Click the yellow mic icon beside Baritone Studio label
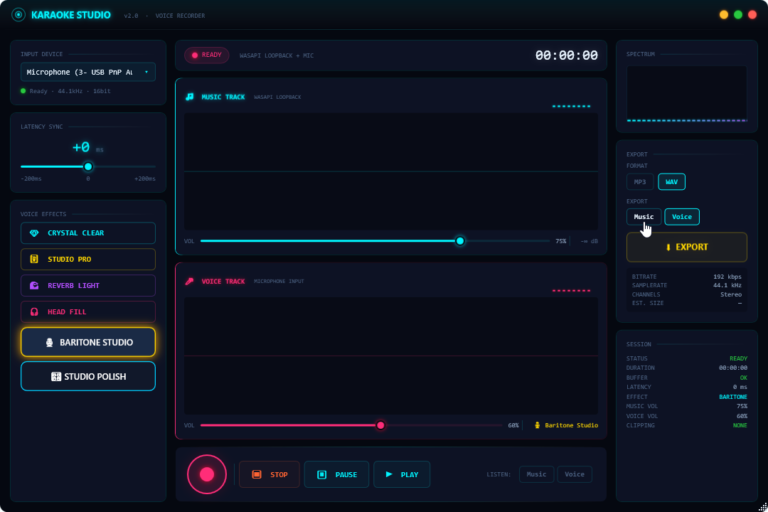This screenshot has height=512, width=768. pos(537,425)
